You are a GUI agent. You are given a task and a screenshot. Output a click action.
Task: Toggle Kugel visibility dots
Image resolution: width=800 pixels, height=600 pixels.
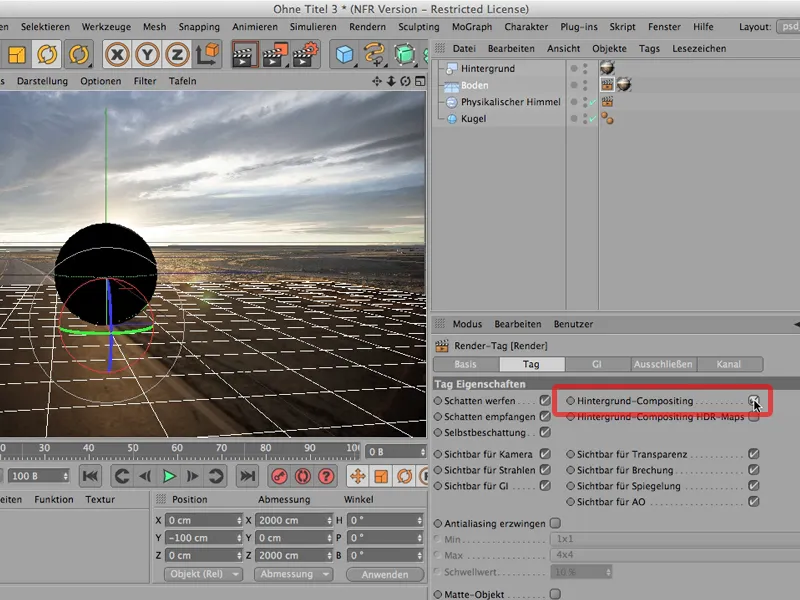[585, 118]
